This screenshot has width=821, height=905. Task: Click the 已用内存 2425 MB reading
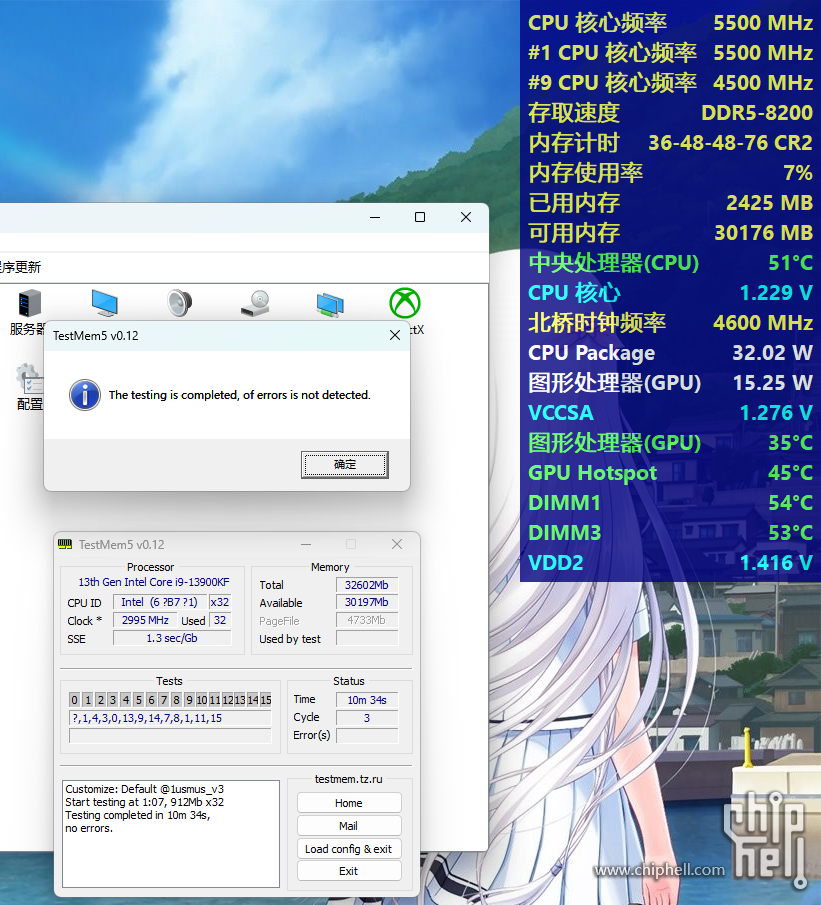click(670, 203)
